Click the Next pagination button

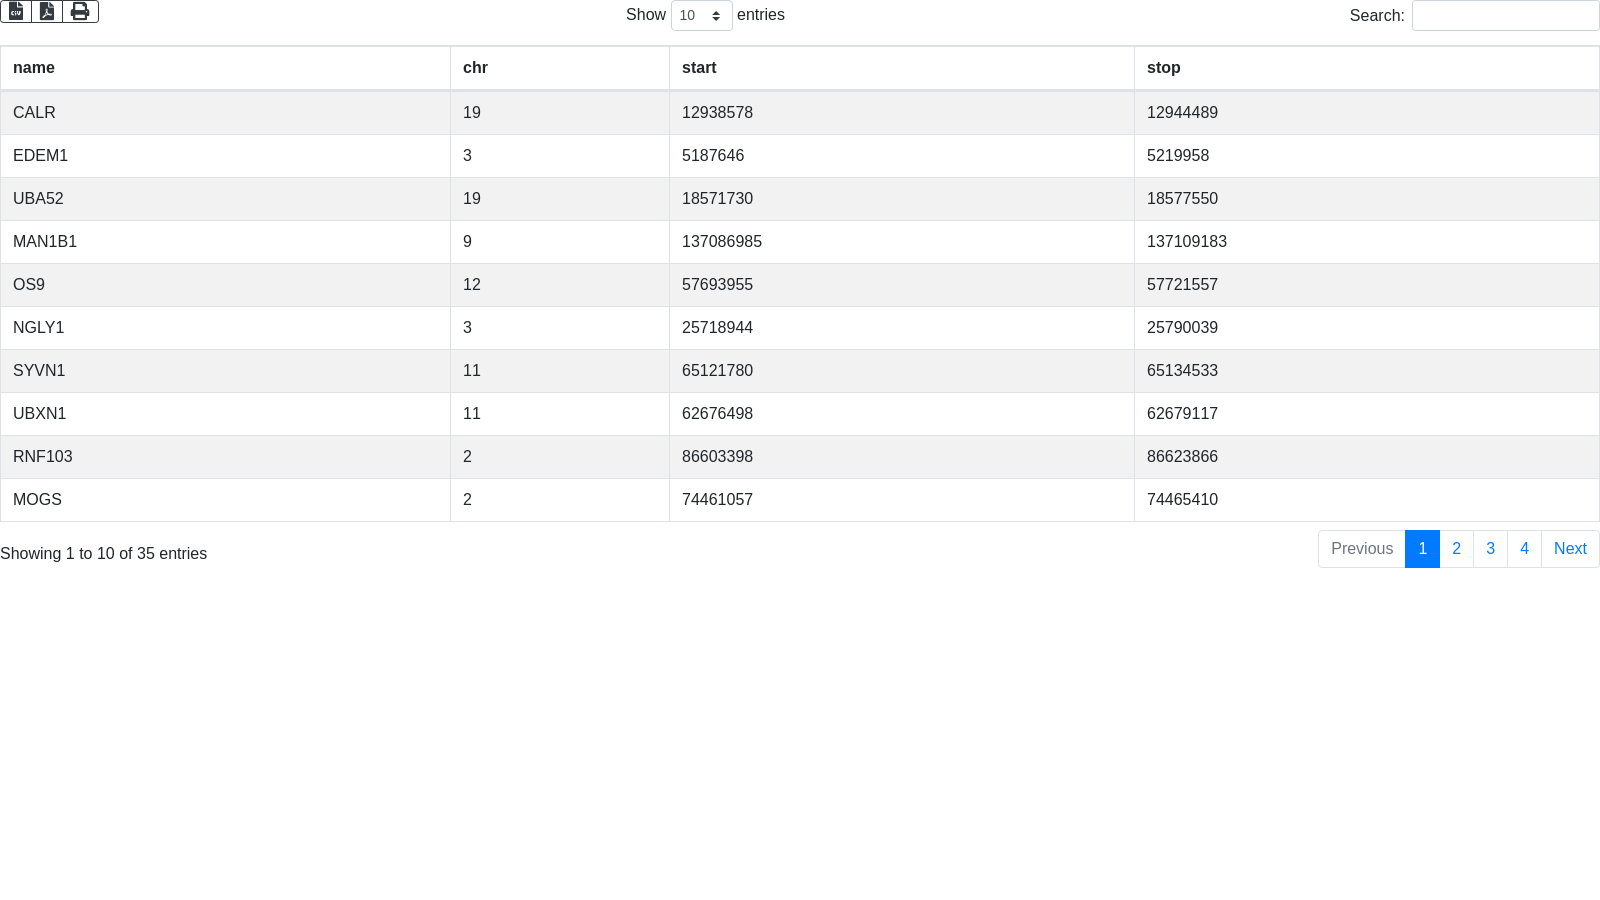[x=1570, y=549]
